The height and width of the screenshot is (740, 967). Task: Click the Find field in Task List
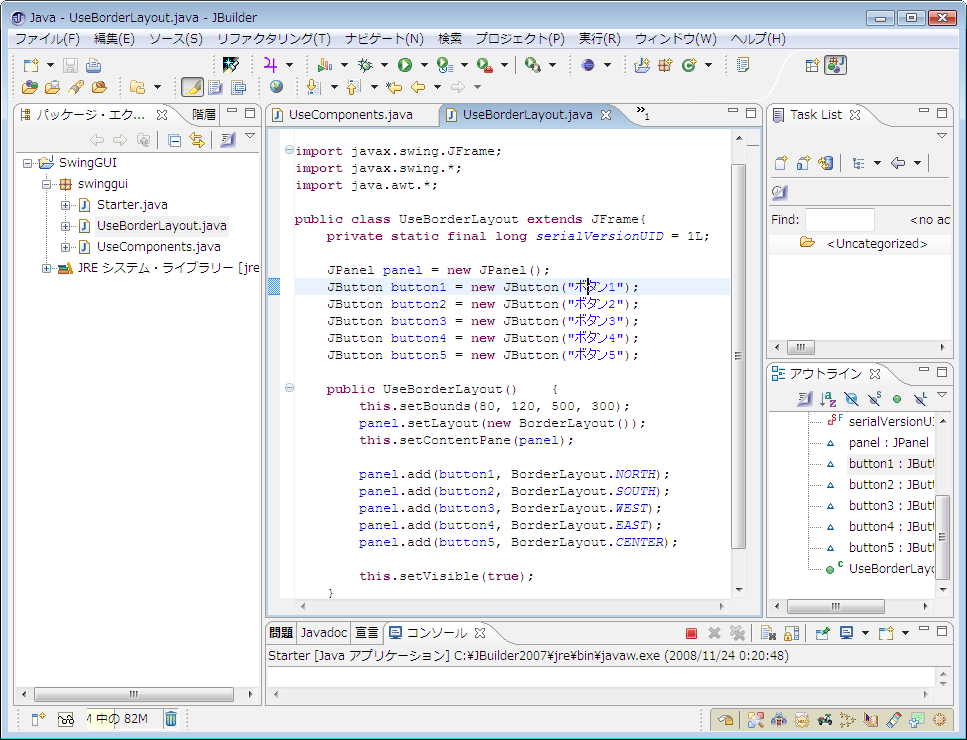tap(839, 220)
